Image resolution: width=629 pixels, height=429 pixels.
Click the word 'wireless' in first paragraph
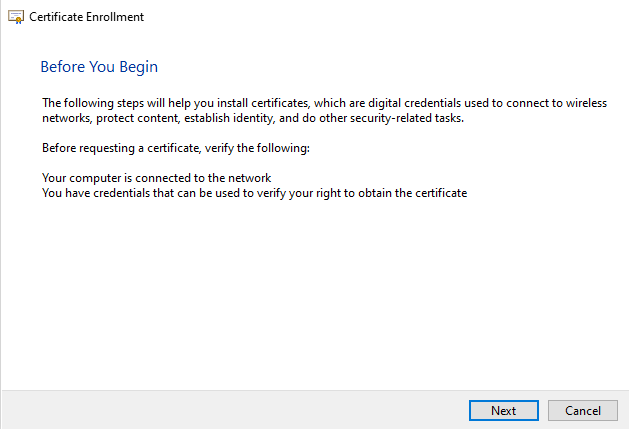coord(586,103)
